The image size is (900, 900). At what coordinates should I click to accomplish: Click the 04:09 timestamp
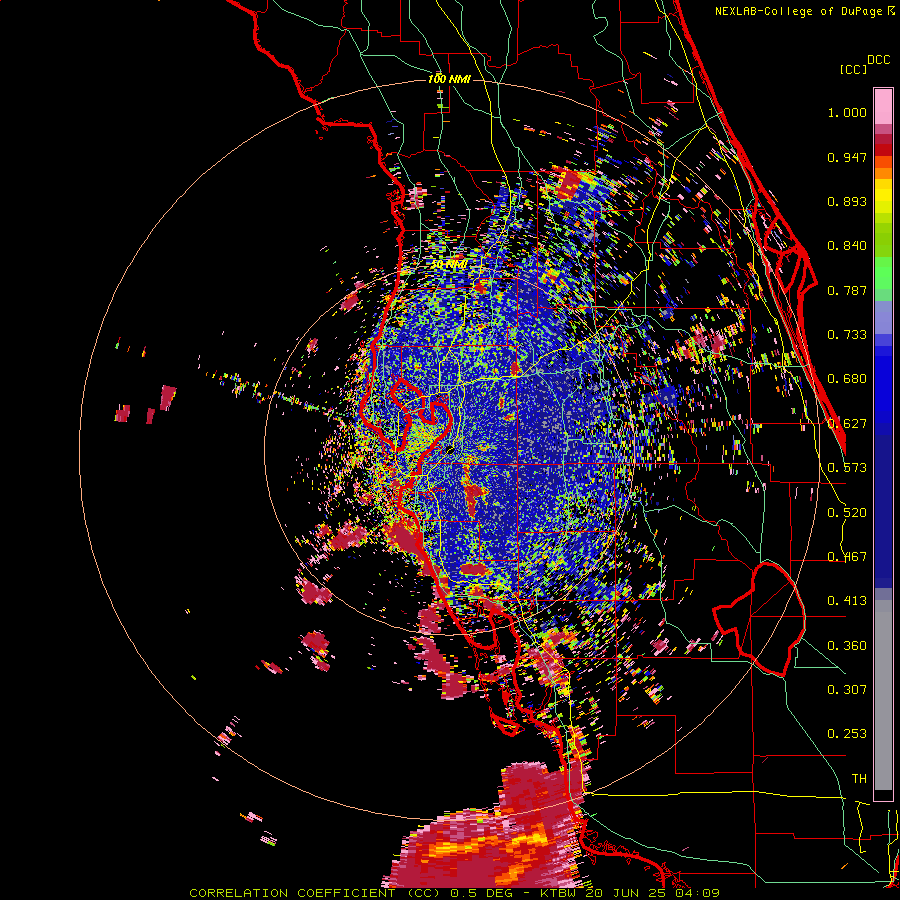[x=697, y=893]
